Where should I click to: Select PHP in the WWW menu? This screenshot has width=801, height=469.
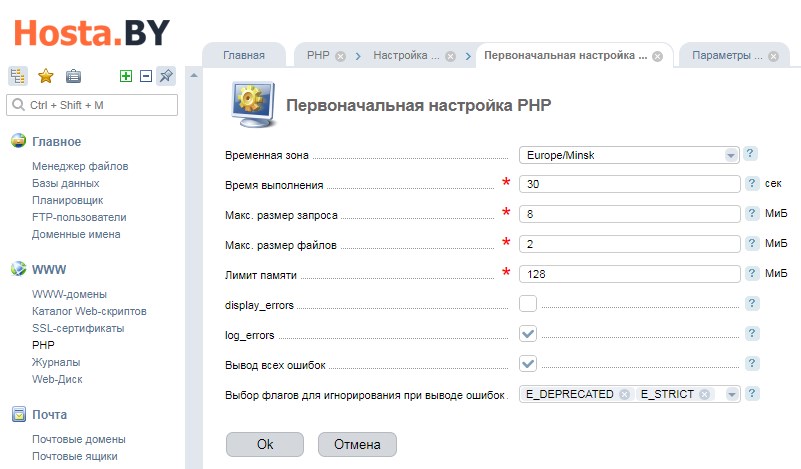tap(43, 345)
